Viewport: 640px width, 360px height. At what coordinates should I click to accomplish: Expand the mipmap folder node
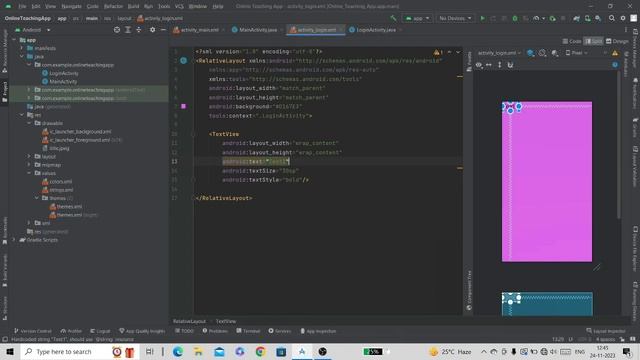coord(29,164)
